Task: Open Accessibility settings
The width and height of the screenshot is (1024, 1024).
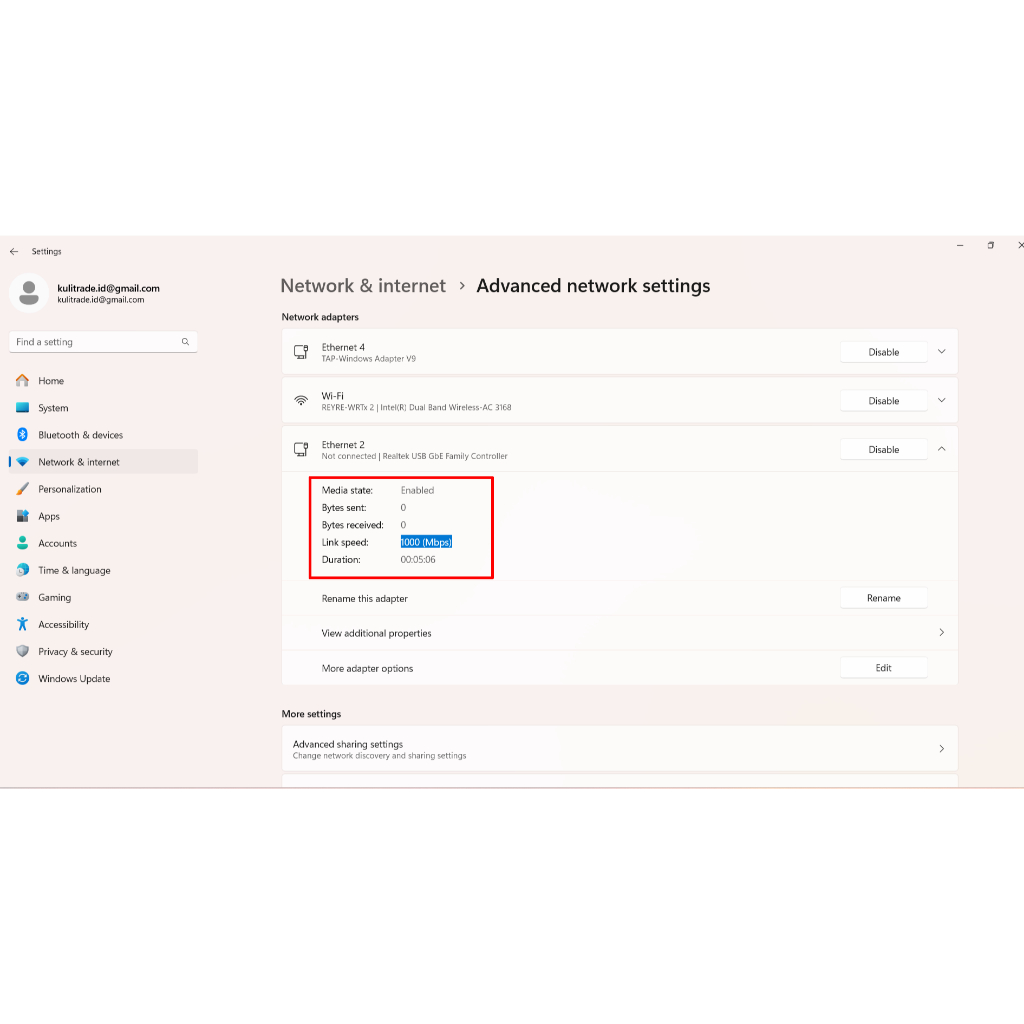Action: (x=103, y=624)
